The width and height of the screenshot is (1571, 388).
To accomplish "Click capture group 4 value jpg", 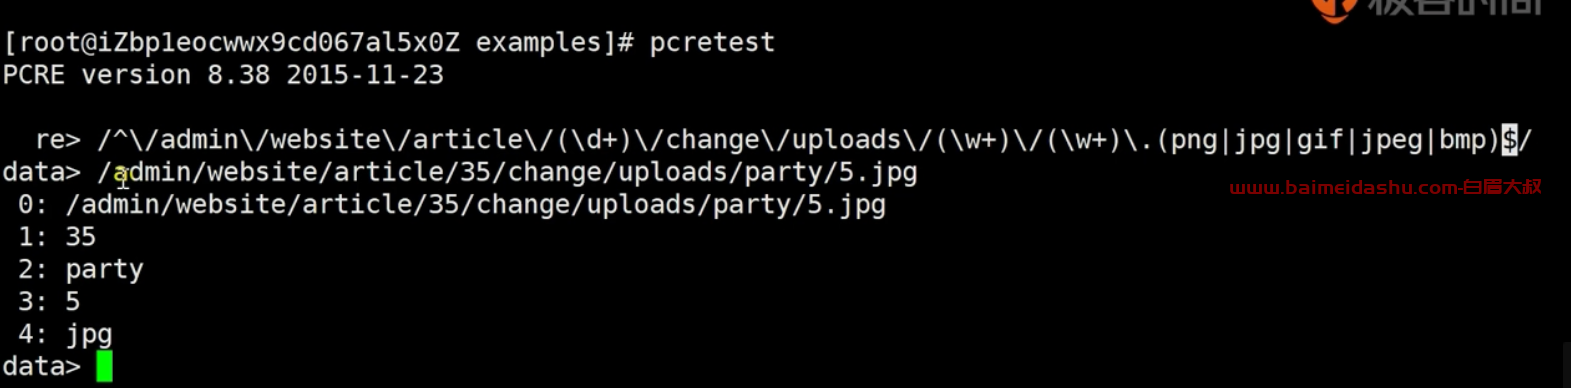I will point(89,334).
